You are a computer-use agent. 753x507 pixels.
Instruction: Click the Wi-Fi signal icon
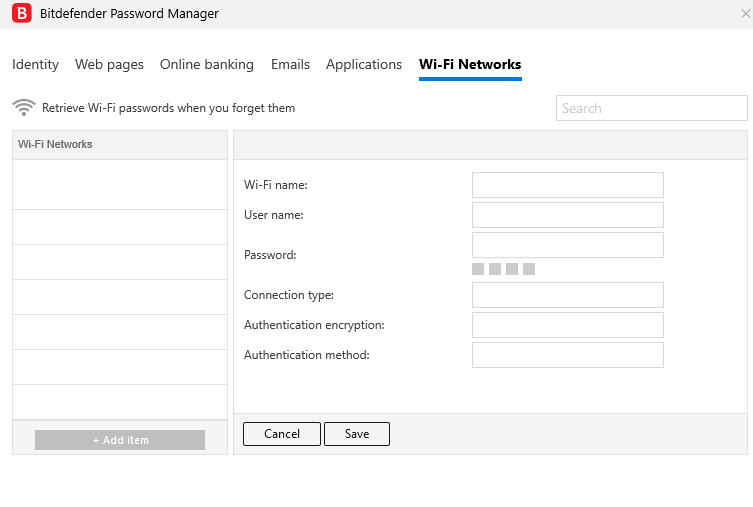click(x=24, y=108)
